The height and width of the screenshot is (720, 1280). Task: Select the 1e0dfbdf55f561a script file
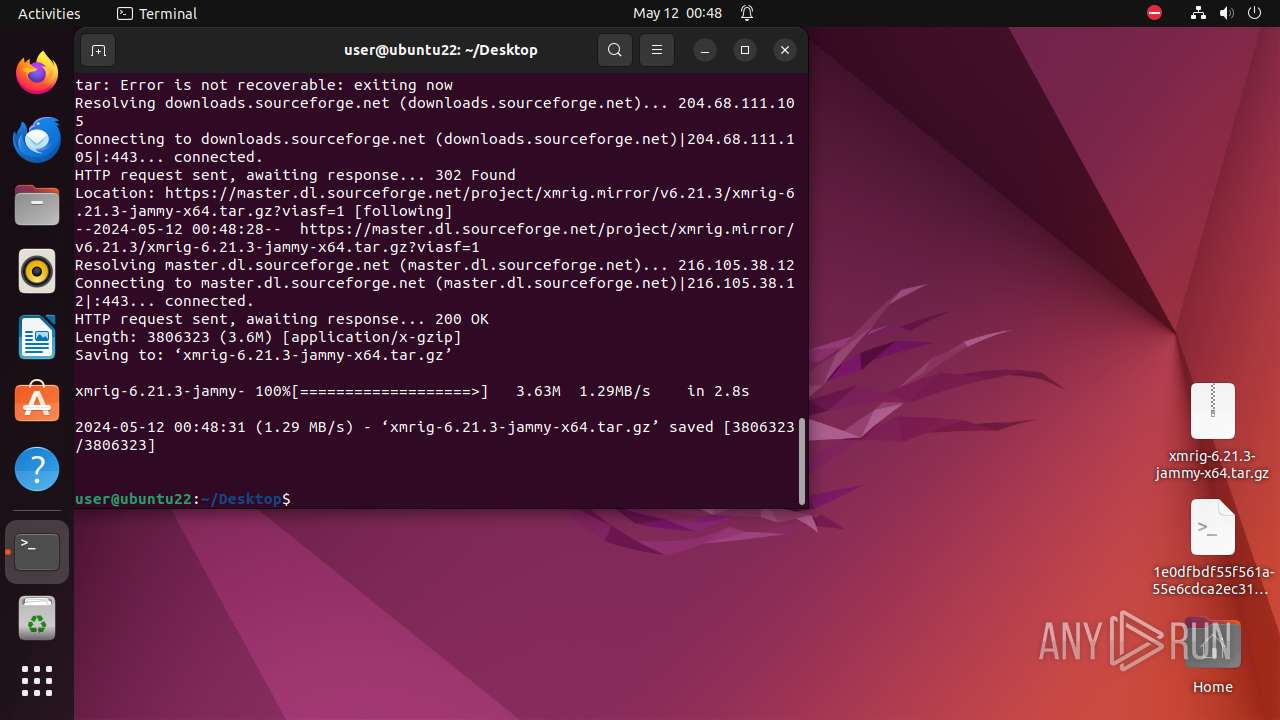(1212, 548)
